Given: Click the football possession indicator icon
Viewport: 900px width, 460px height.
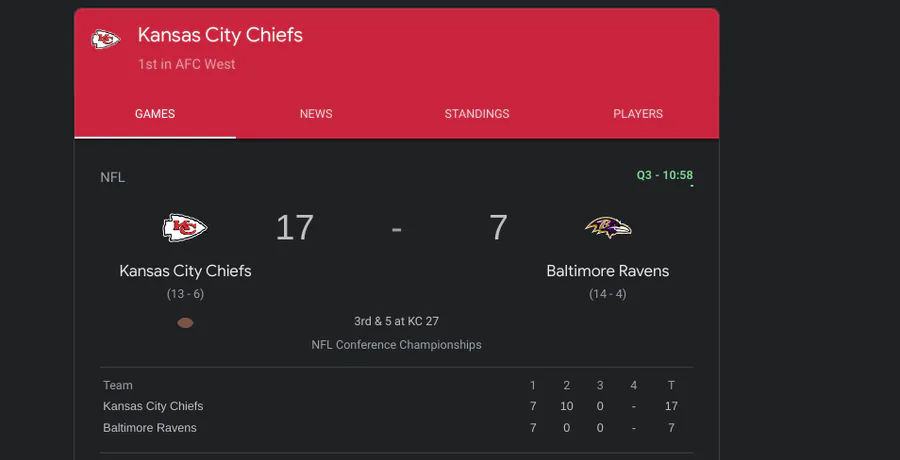Looking at the screenshot, I should tap(185, 323).
